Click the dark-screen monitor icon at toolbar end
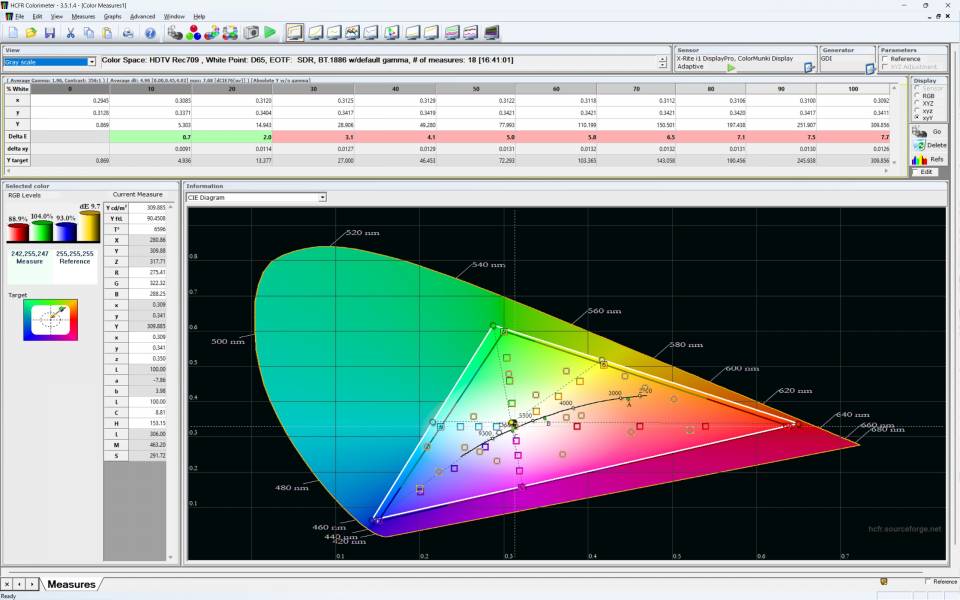960x600 pixels. pyautogui.click(x=492, y=32)
